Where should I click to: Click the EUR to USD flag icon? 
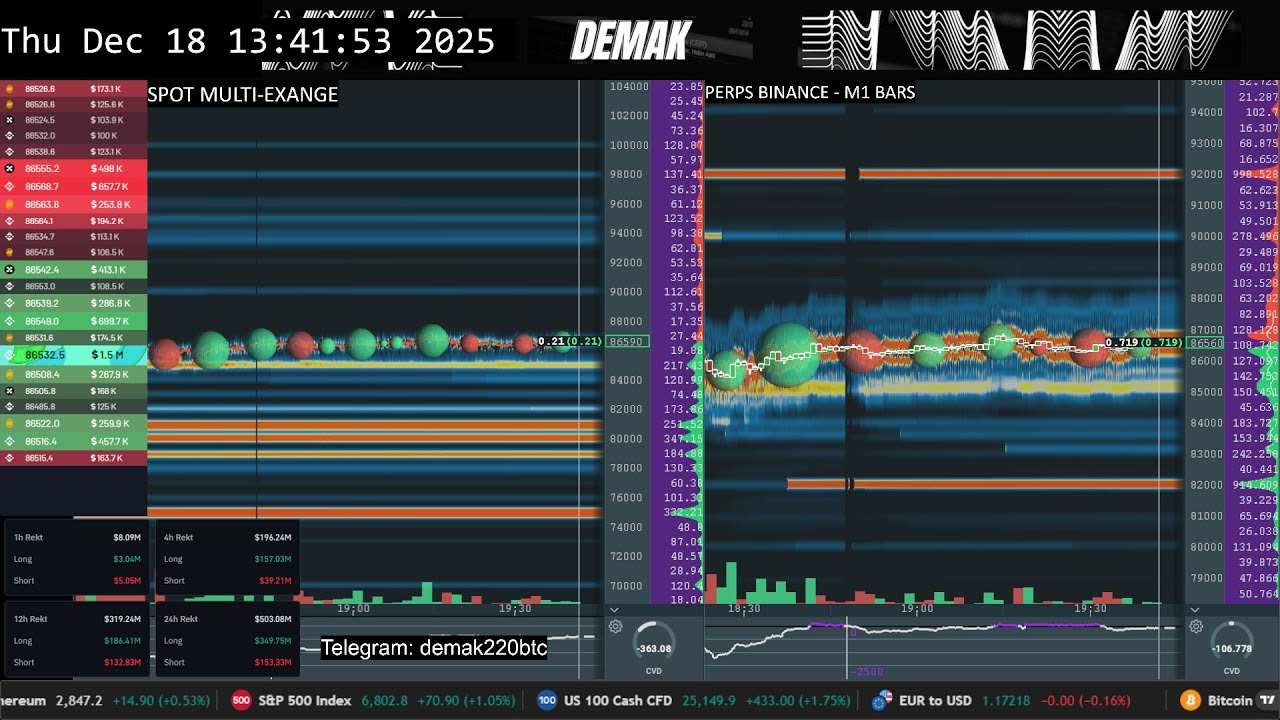(x=883, y=700)
